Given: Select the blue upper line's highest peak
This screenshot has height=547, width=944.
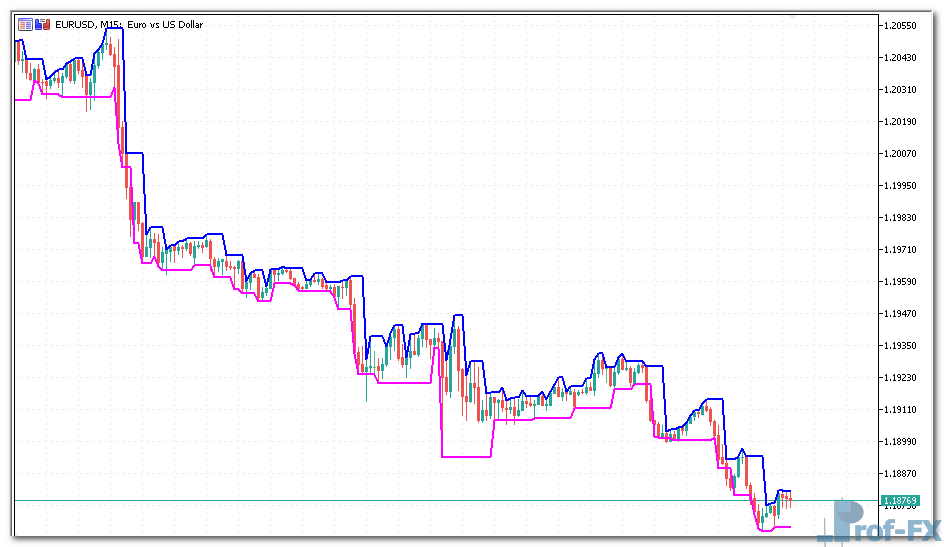Looking at the screenshot, I should 113,29.
